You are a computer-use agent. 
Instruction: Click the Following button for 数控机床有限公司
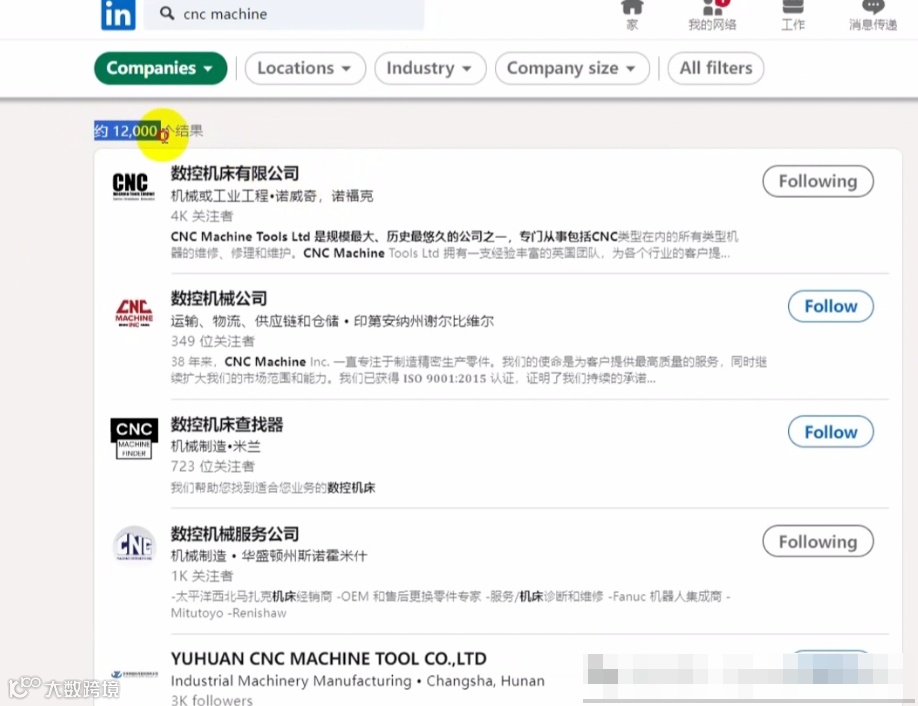click(x=818, y=181)
